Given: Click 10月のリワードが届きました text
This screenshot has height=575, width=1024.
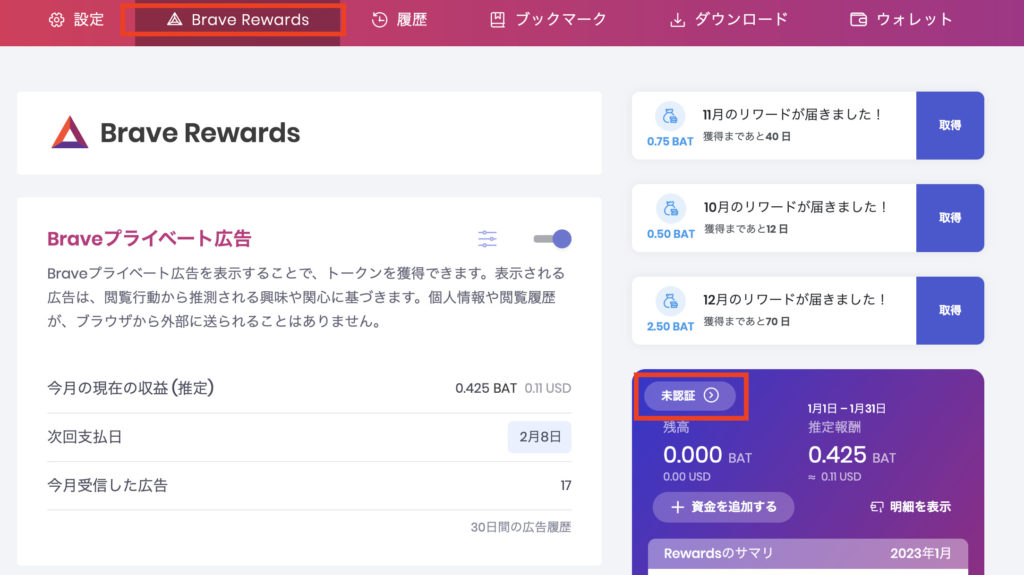Looking at the screenshot, I should point(797,207).
